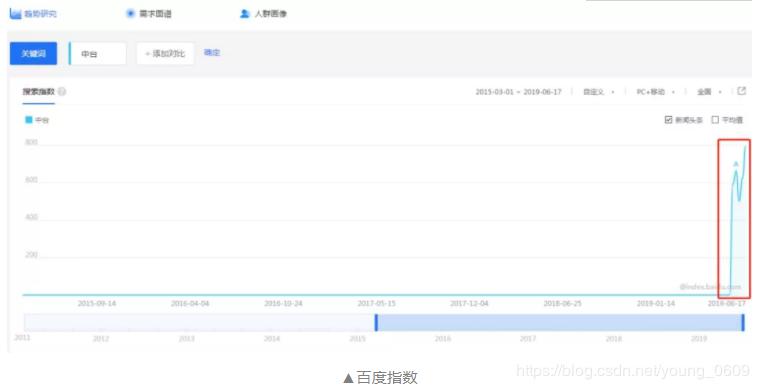Click the 确定 confirm link

[212, 52]
